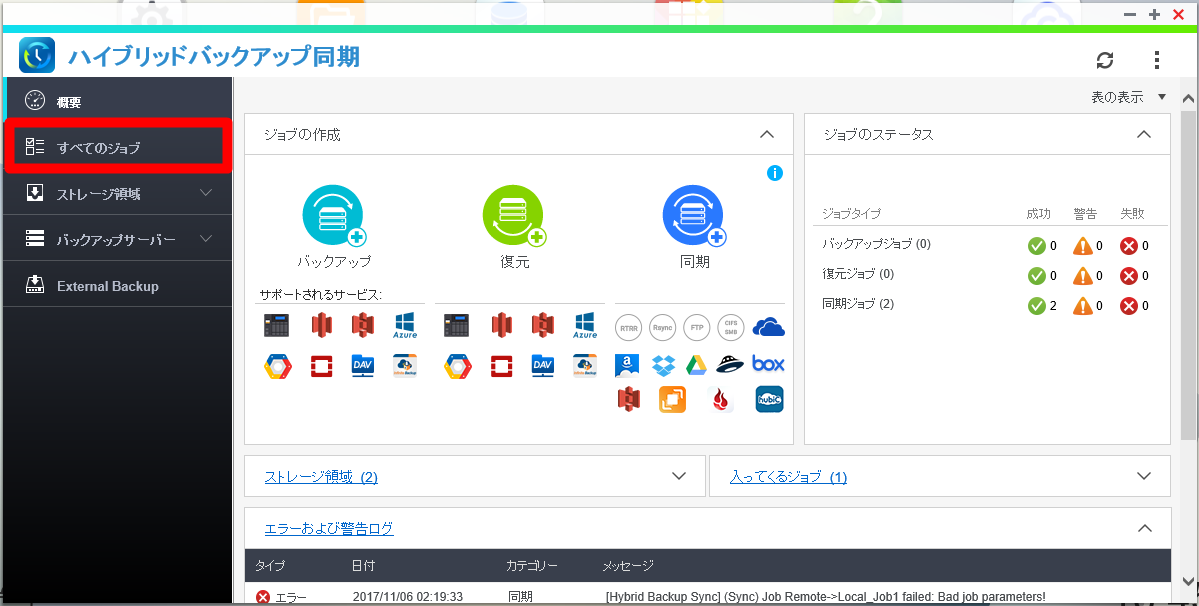This screenshot has height=606, width=1199.
Task: Click the vertical scrollbar up arrow
Action: point(1188,98)
